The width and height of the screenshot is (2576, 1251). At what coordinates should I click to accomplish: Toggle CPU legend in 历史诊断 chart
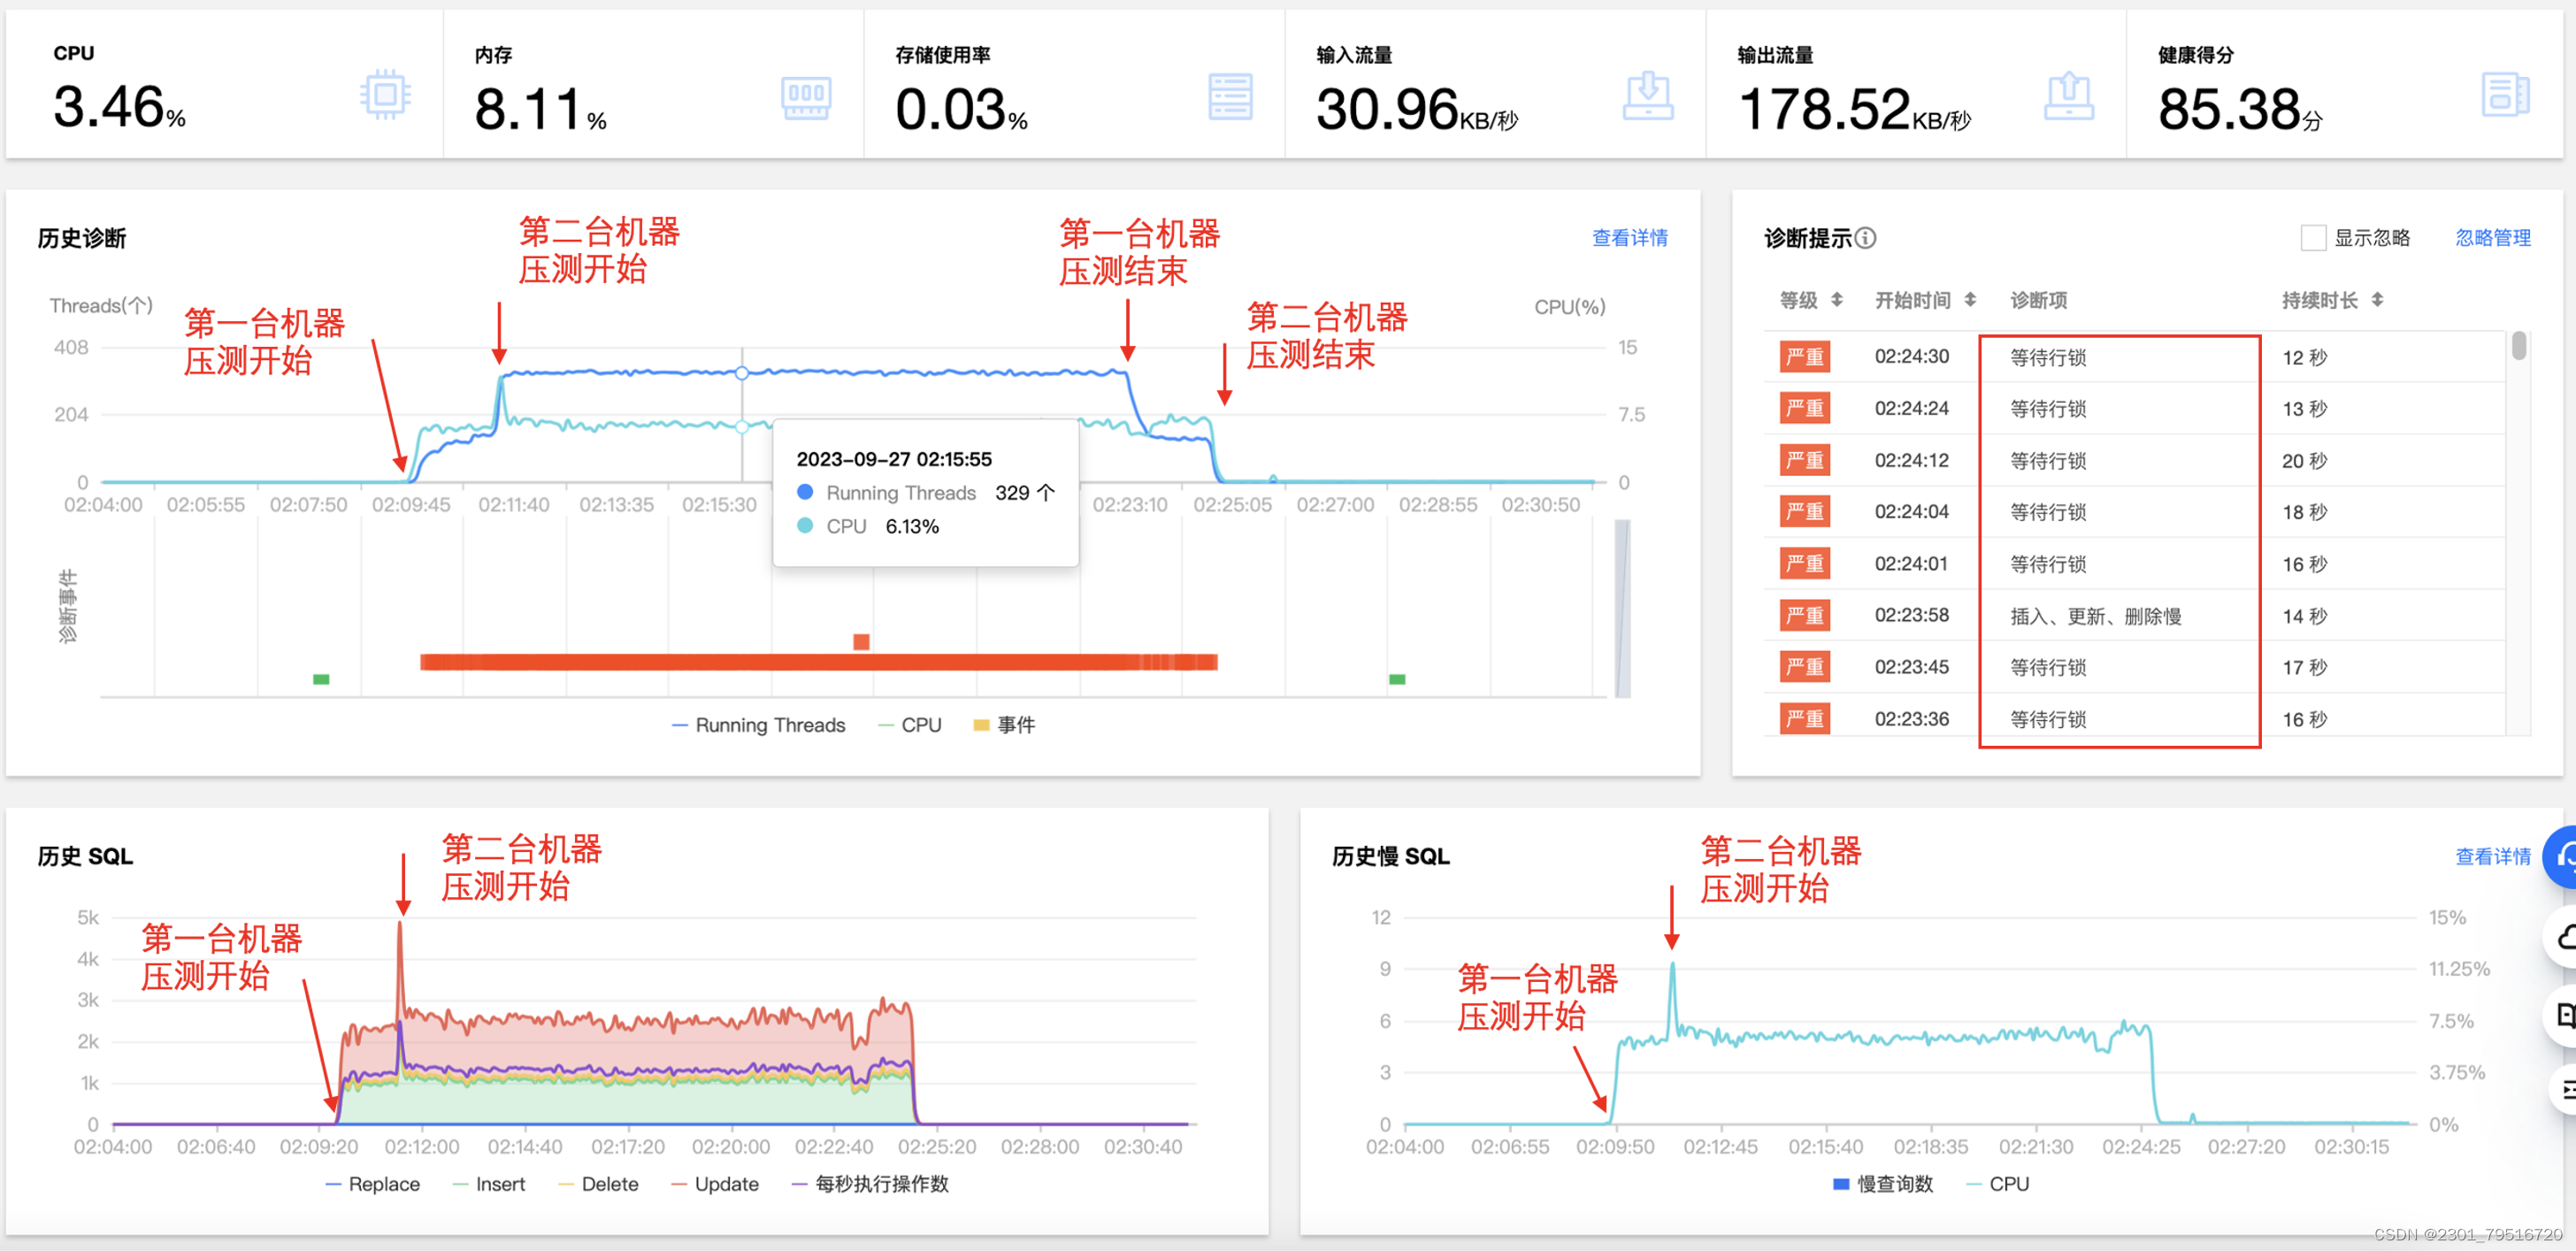[x=909, y=725]
